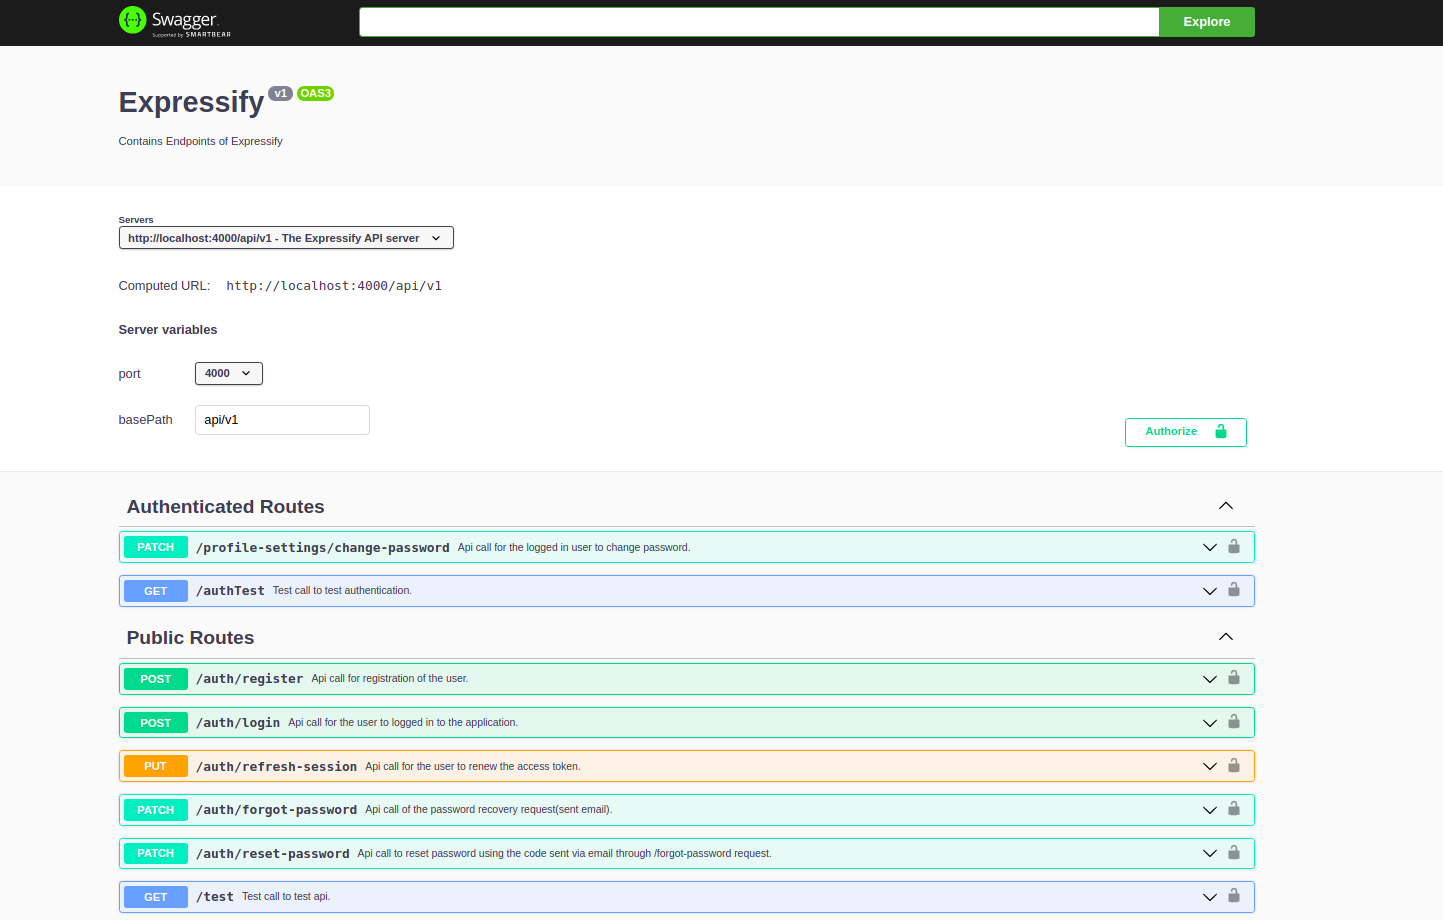Viewport: 1443px width, 920px height.
Task: Click lock icon on /auth/register row
Action: coord(1233,678)
